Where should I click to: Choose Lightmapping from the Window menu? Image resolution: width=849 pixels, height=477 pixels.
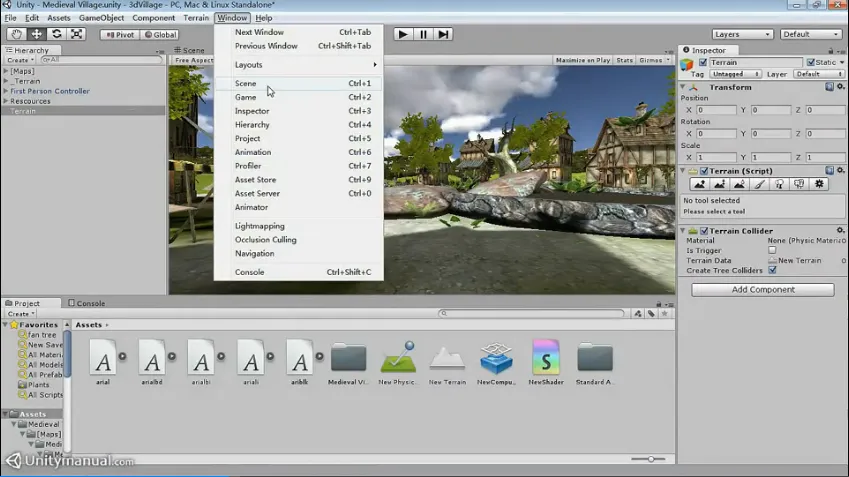(x=299, y=226)
